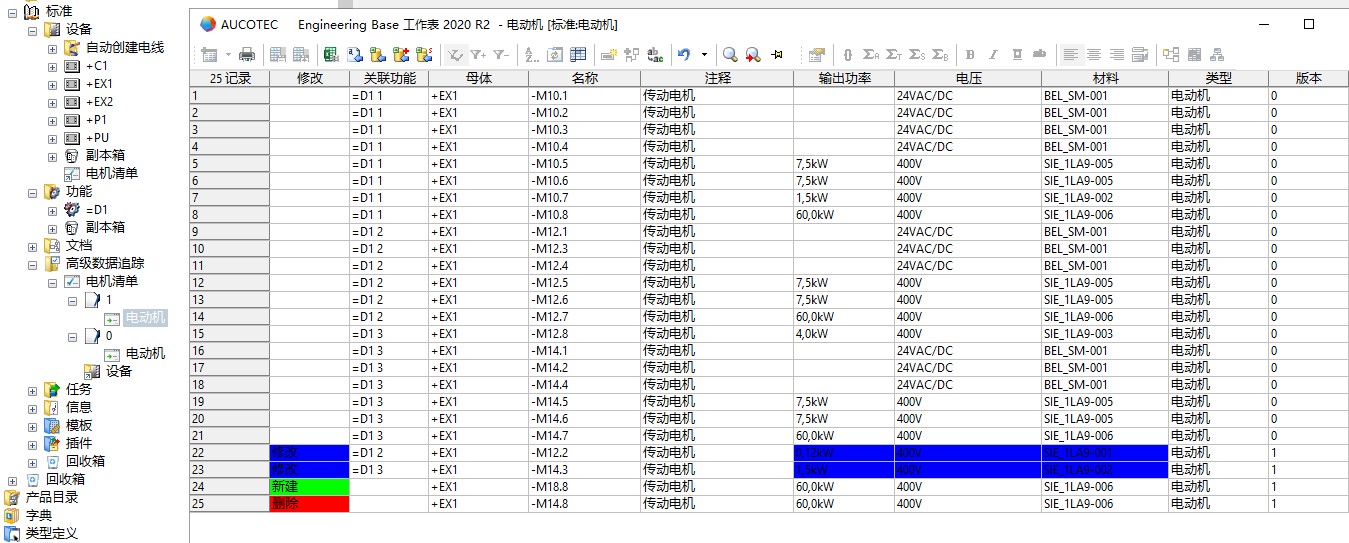Viewport: 1349px width, 543px height.
Task: Click the print icon in the toolbar
Action: [246, 55]
